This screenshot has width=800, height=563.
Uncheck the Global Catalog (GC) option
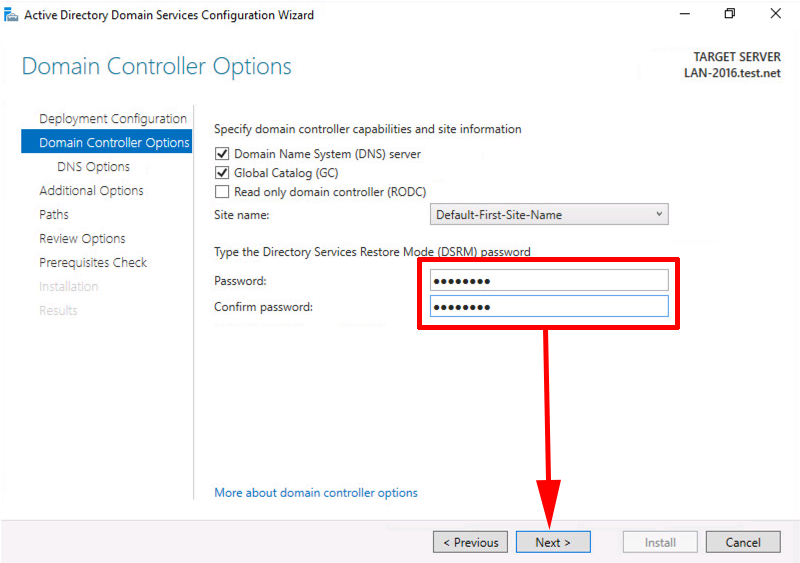(x=222, y=173)
